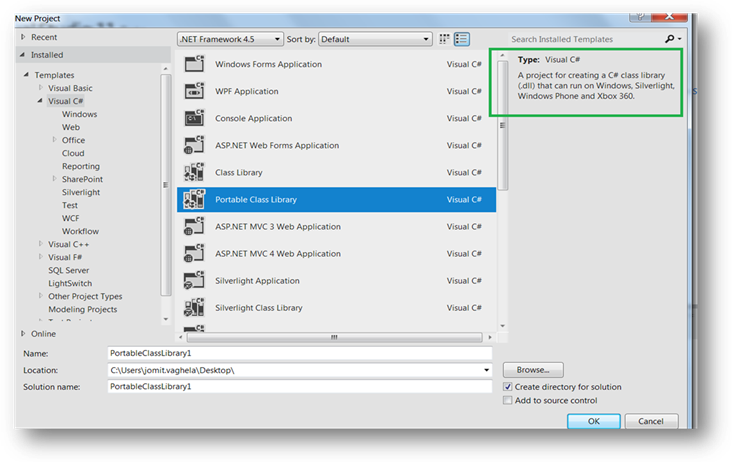Collapse the Visual C# node arrow
Viewport: 732px width, 462px height.
[x=40, y=101]
